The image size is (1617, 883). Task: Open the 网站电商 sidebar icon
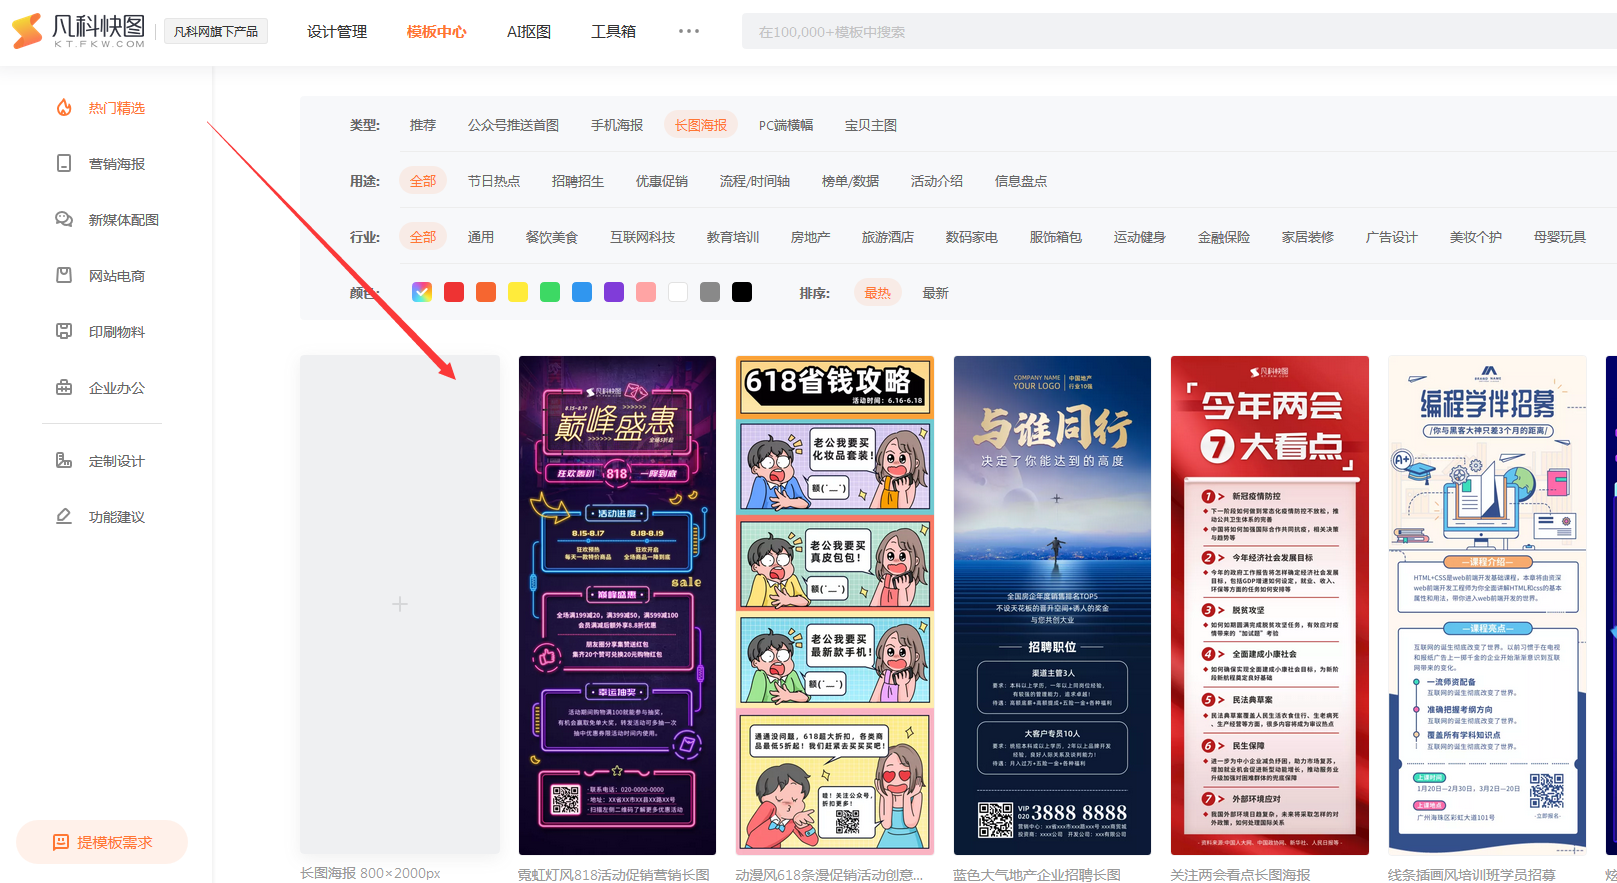pos(64,276)
